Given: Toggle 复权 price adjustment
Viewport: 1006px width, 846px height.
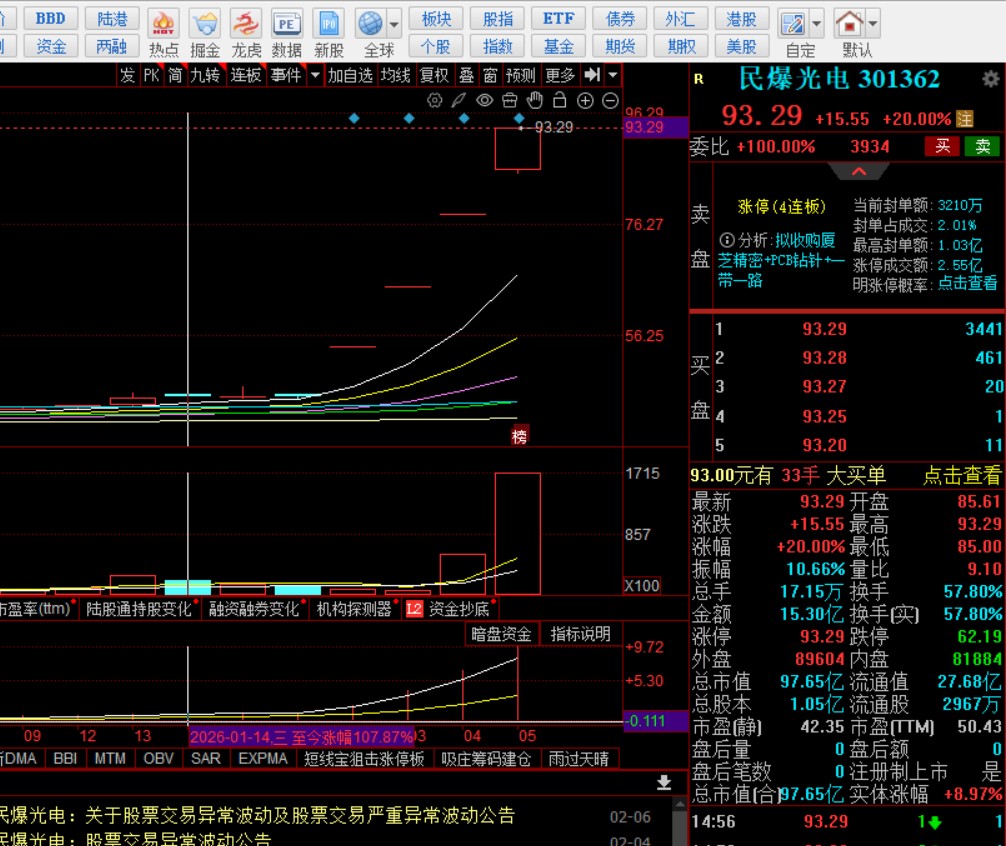Looking at the screenshot, I should coord(434,75).
